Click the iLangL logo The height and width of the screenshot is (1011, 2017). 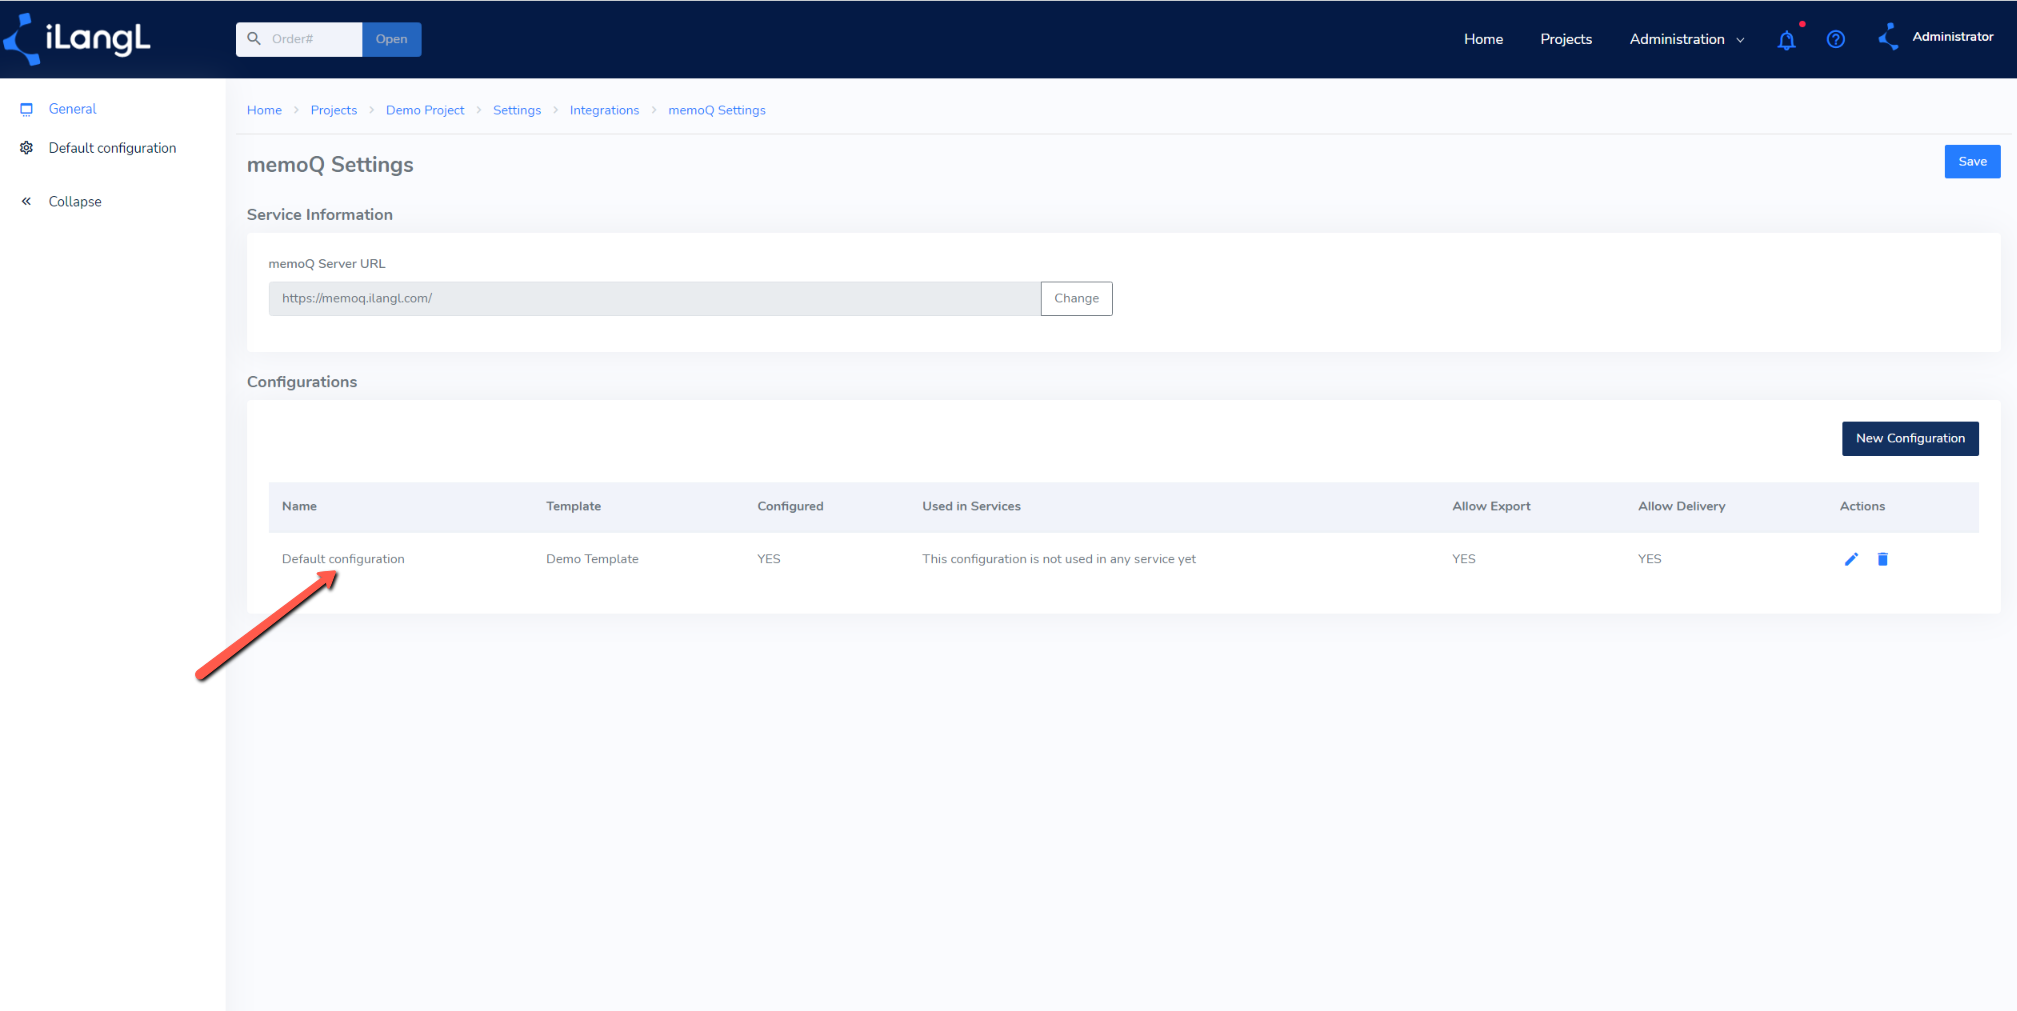78,39
